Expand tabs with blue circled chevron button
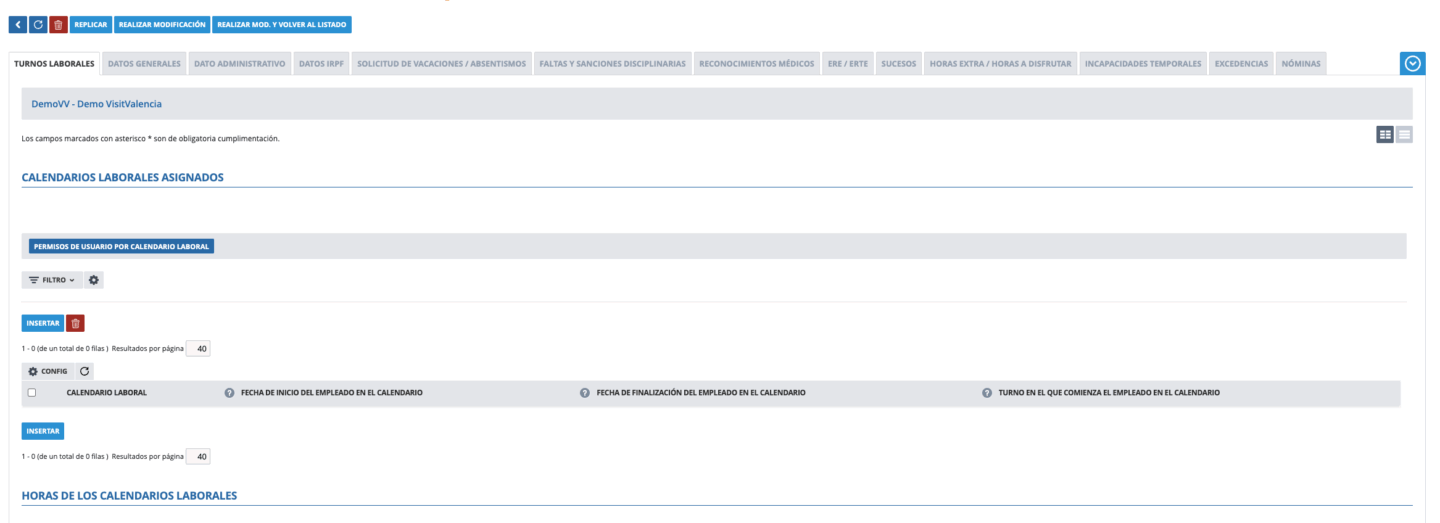 (1412, 63)
